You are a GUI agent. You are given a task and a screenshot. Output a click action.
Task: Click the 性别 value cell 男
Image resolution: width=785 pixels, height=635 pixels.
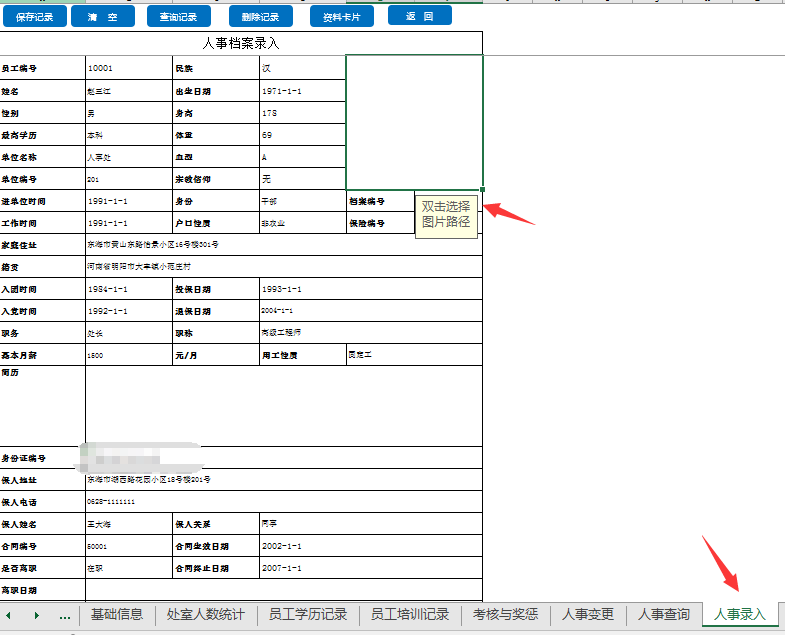click(129, 113)
